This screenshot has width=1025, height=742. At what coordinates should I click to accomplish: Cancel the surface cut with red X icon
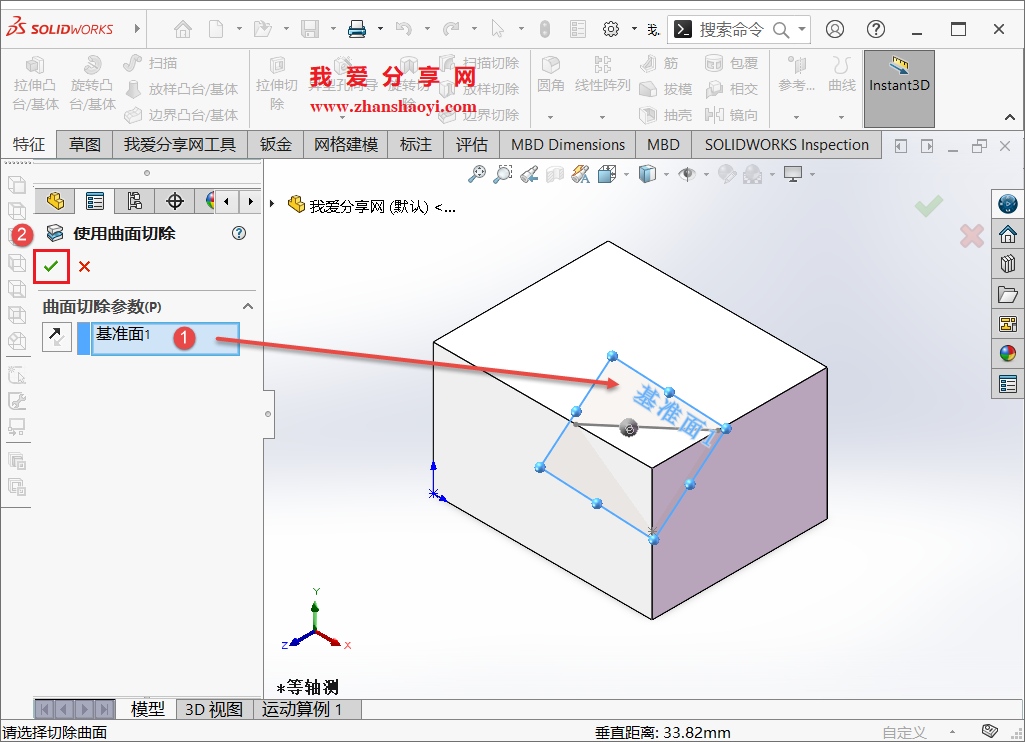click(85, 264)
